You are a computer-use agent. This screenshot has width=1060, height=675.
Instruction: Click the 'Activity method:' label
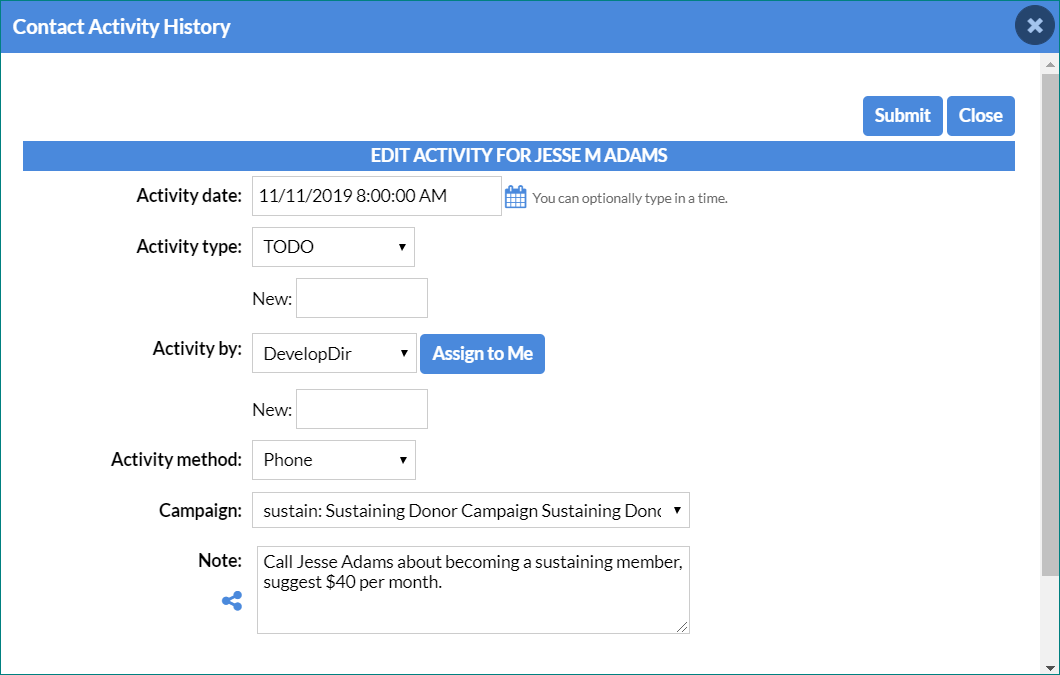click(176, 459)
